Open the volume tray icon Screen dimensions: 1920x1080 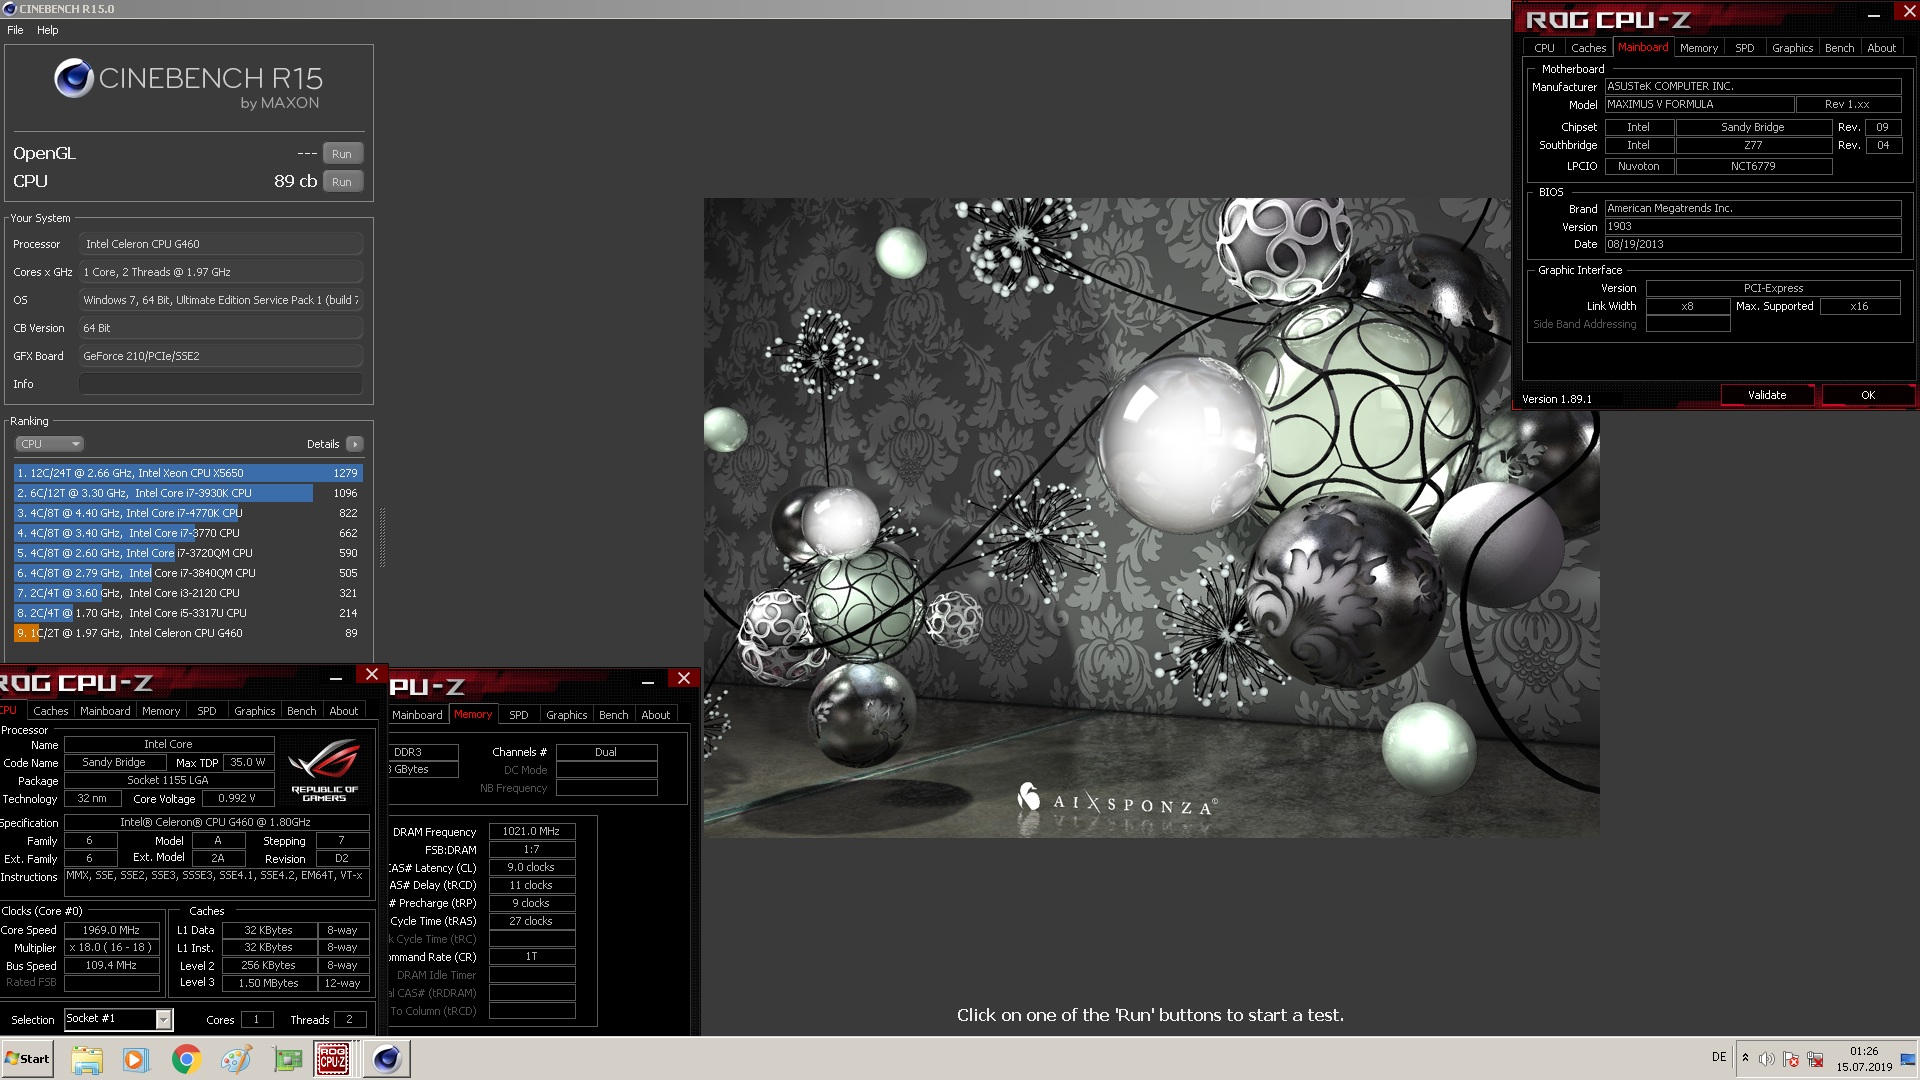tap(1767, 1059)
